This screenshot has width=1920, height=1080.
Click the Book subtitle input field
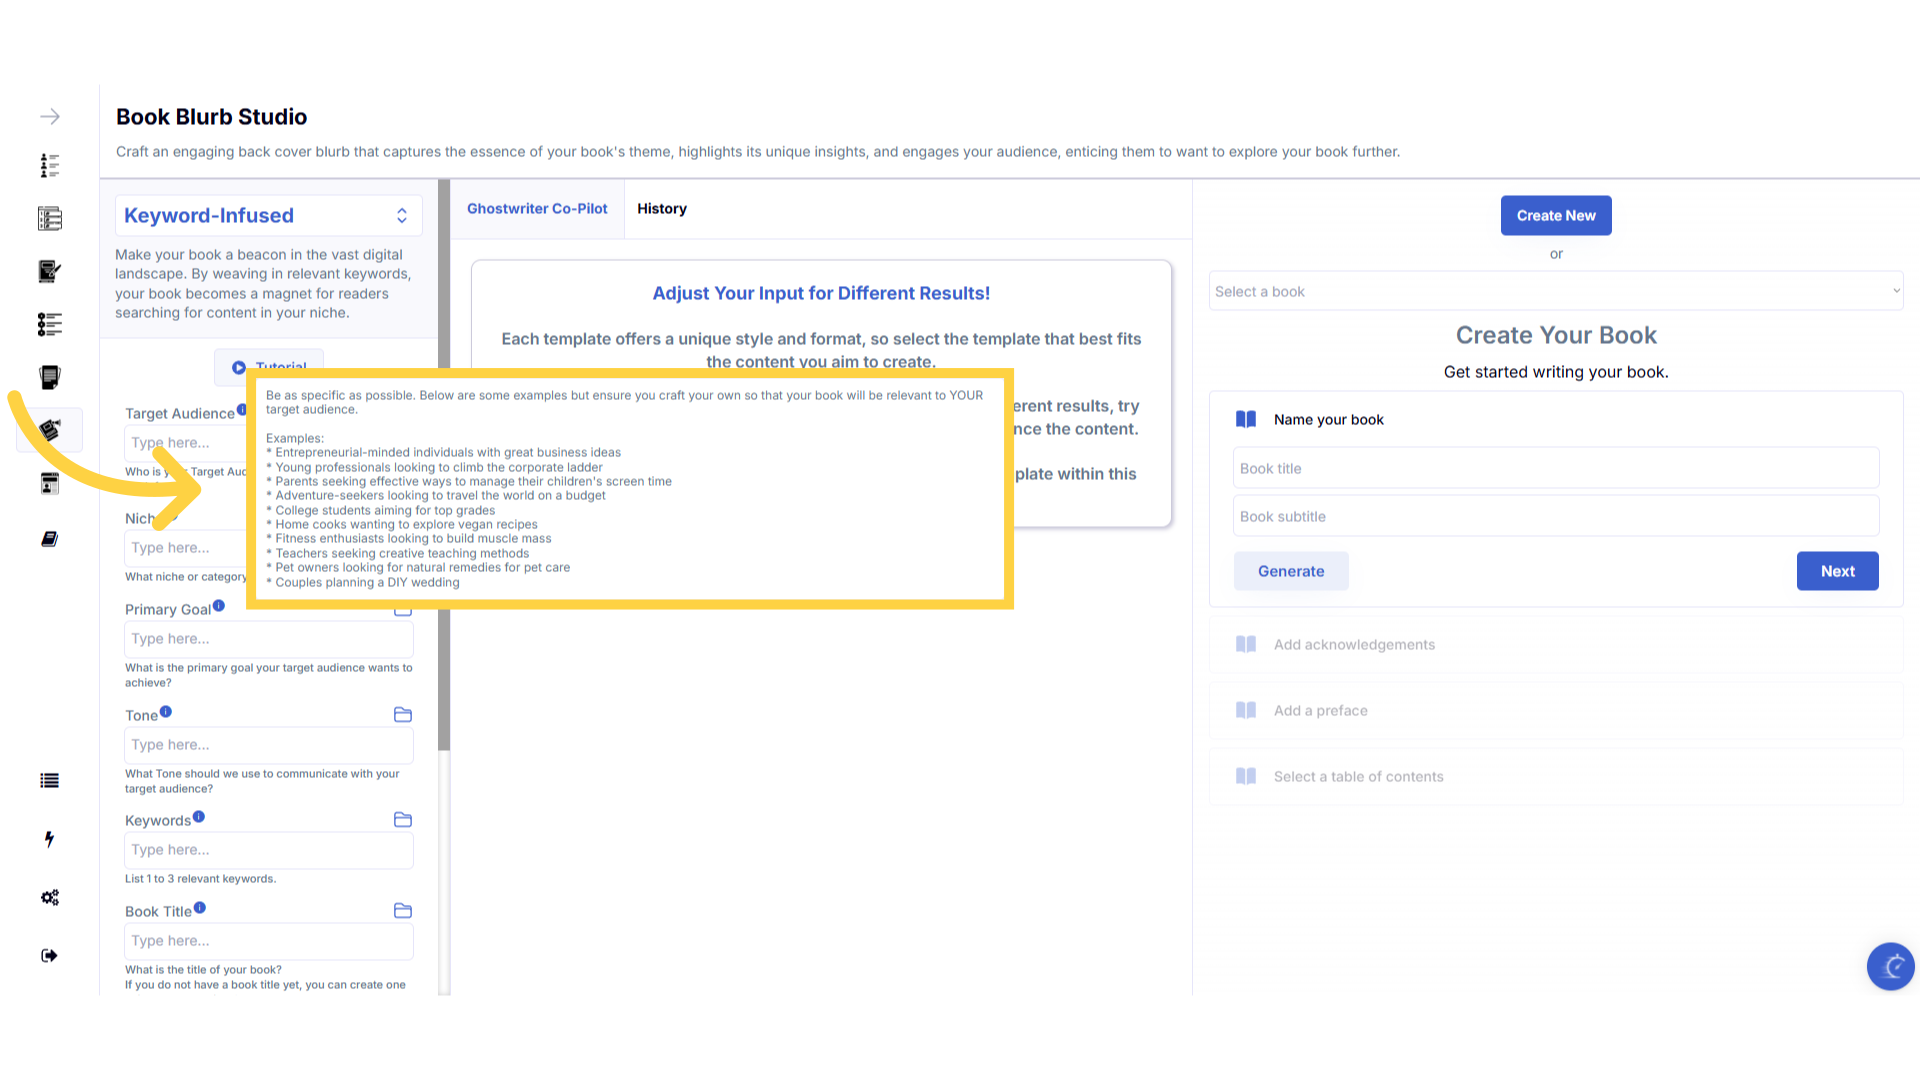tap(1555, 517)
